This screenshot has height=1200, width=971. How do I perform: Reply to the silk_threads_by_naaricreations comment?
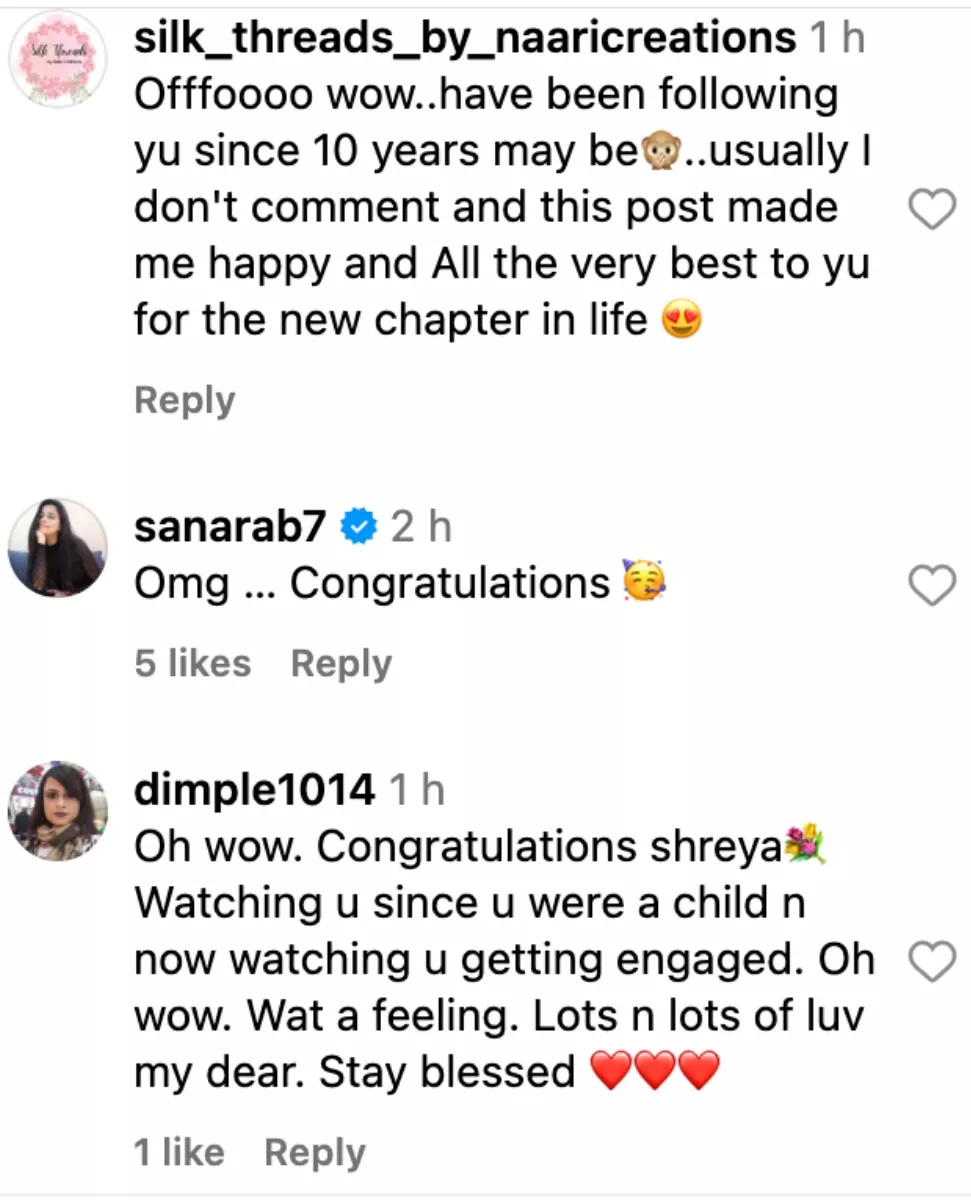pyautogui.click(x=184, y=401)
